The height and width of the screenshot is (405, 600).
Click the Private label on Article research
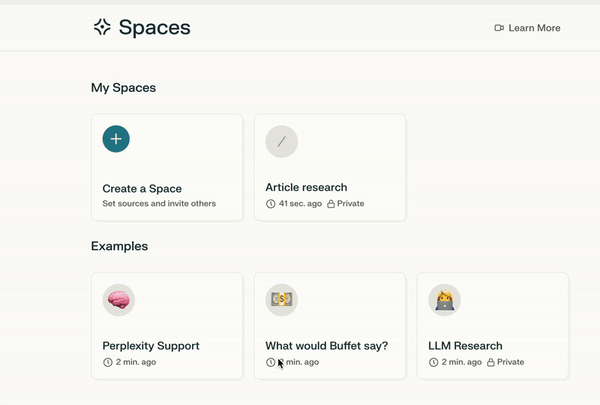[351, 204]
